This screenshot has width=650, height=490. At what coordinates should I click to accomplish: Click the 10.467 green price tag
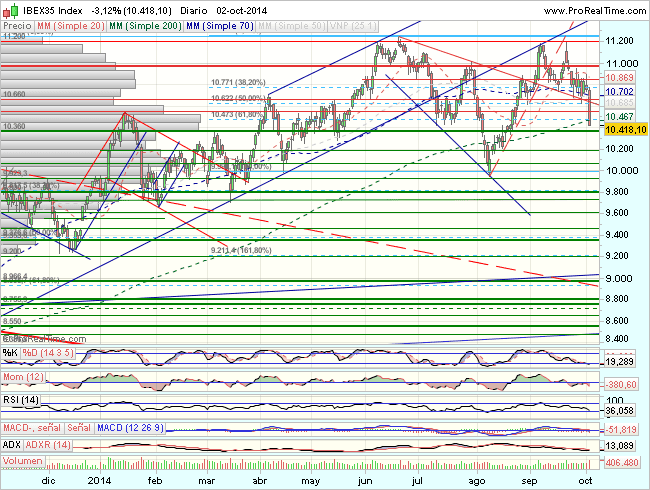[x=619, y=116]
